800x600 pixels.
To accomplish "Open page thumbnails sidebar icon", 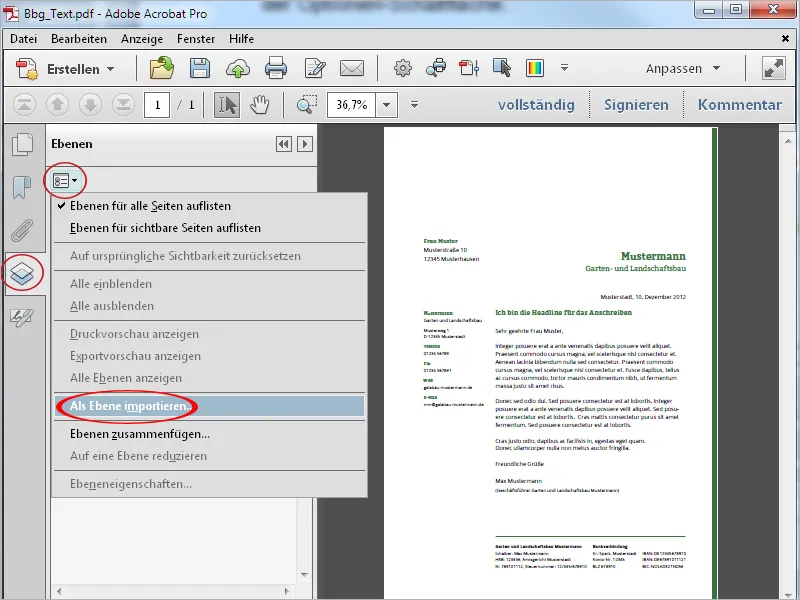I will pos(22,144).
